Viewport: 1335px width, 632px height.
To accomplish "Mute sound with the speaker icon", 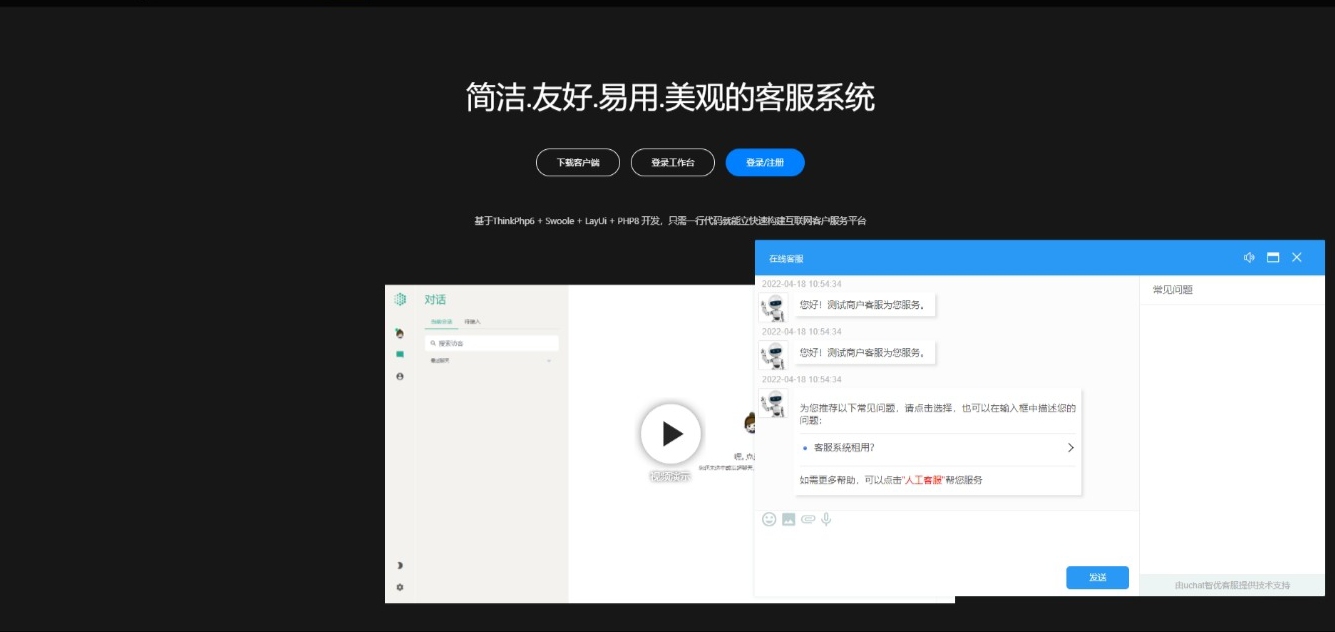I will tap(1249, 257).
